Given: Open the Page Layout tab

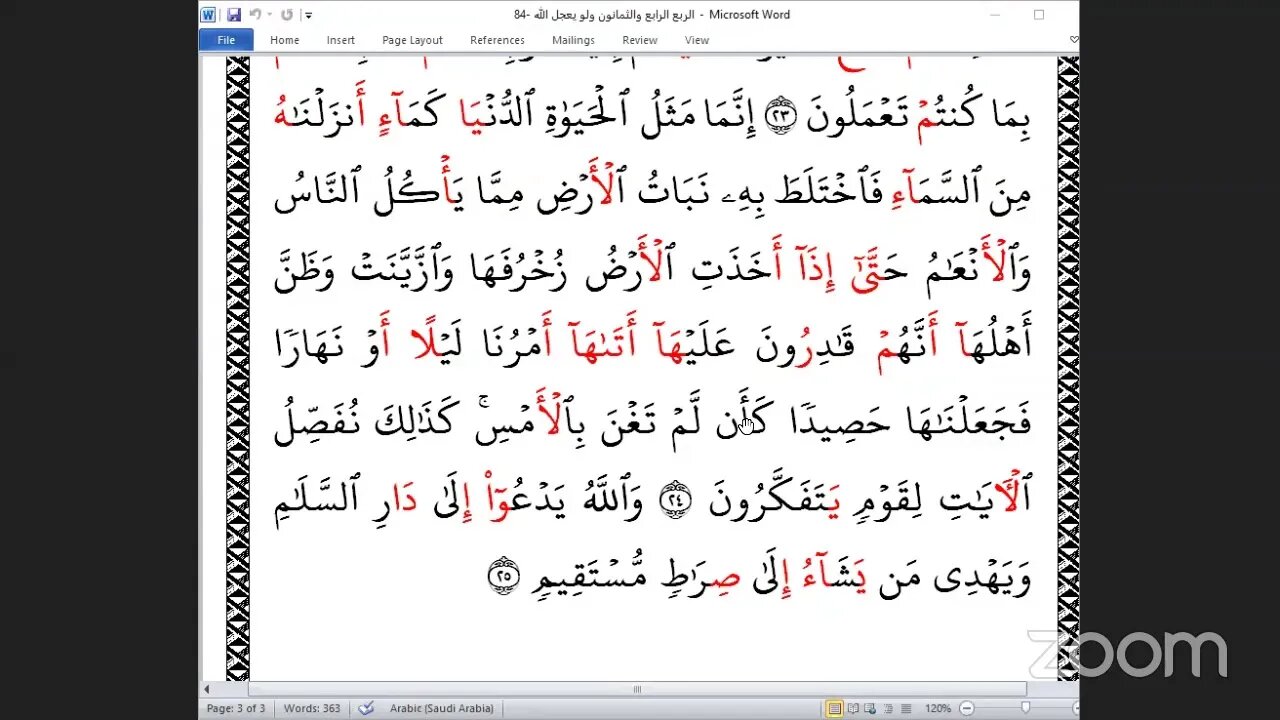Looking at the screenshot, I should pyautogui.click(x=412, y=40).
